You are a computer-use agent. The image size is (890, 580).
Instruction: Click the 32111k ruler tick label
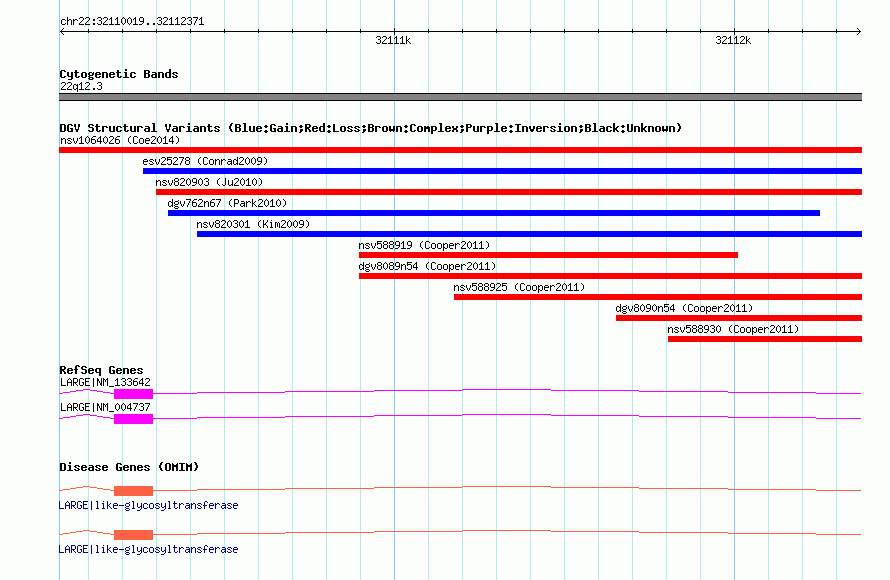[393, 40]
